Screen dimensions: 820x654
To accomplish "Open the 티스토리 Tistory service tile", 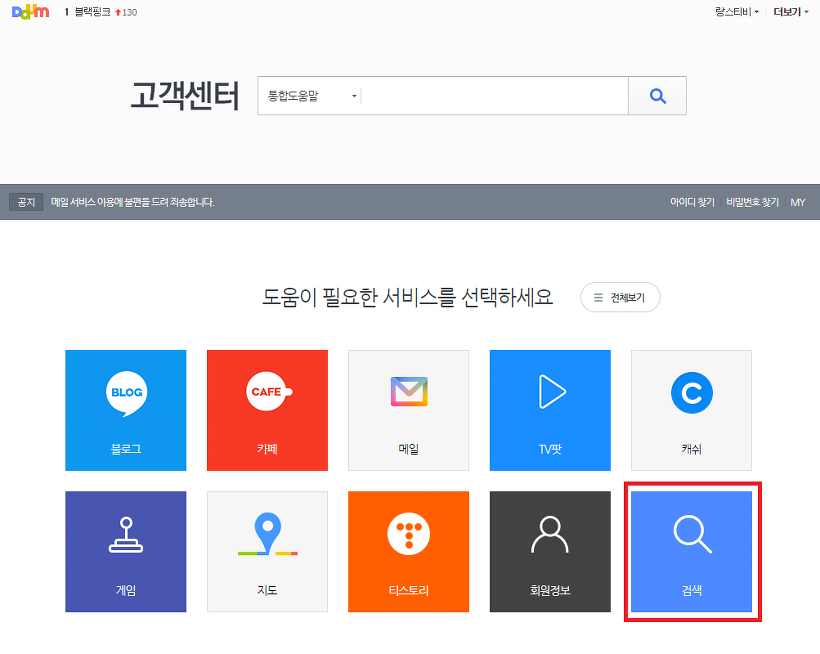I will tap(408, 552).
